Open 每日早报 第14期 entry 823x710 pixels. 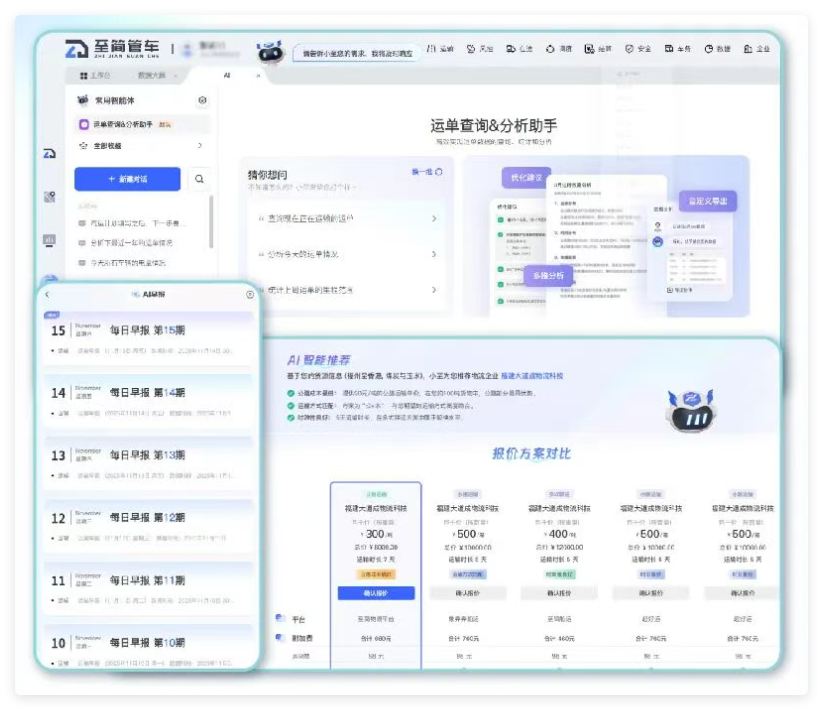pos(148,398)
